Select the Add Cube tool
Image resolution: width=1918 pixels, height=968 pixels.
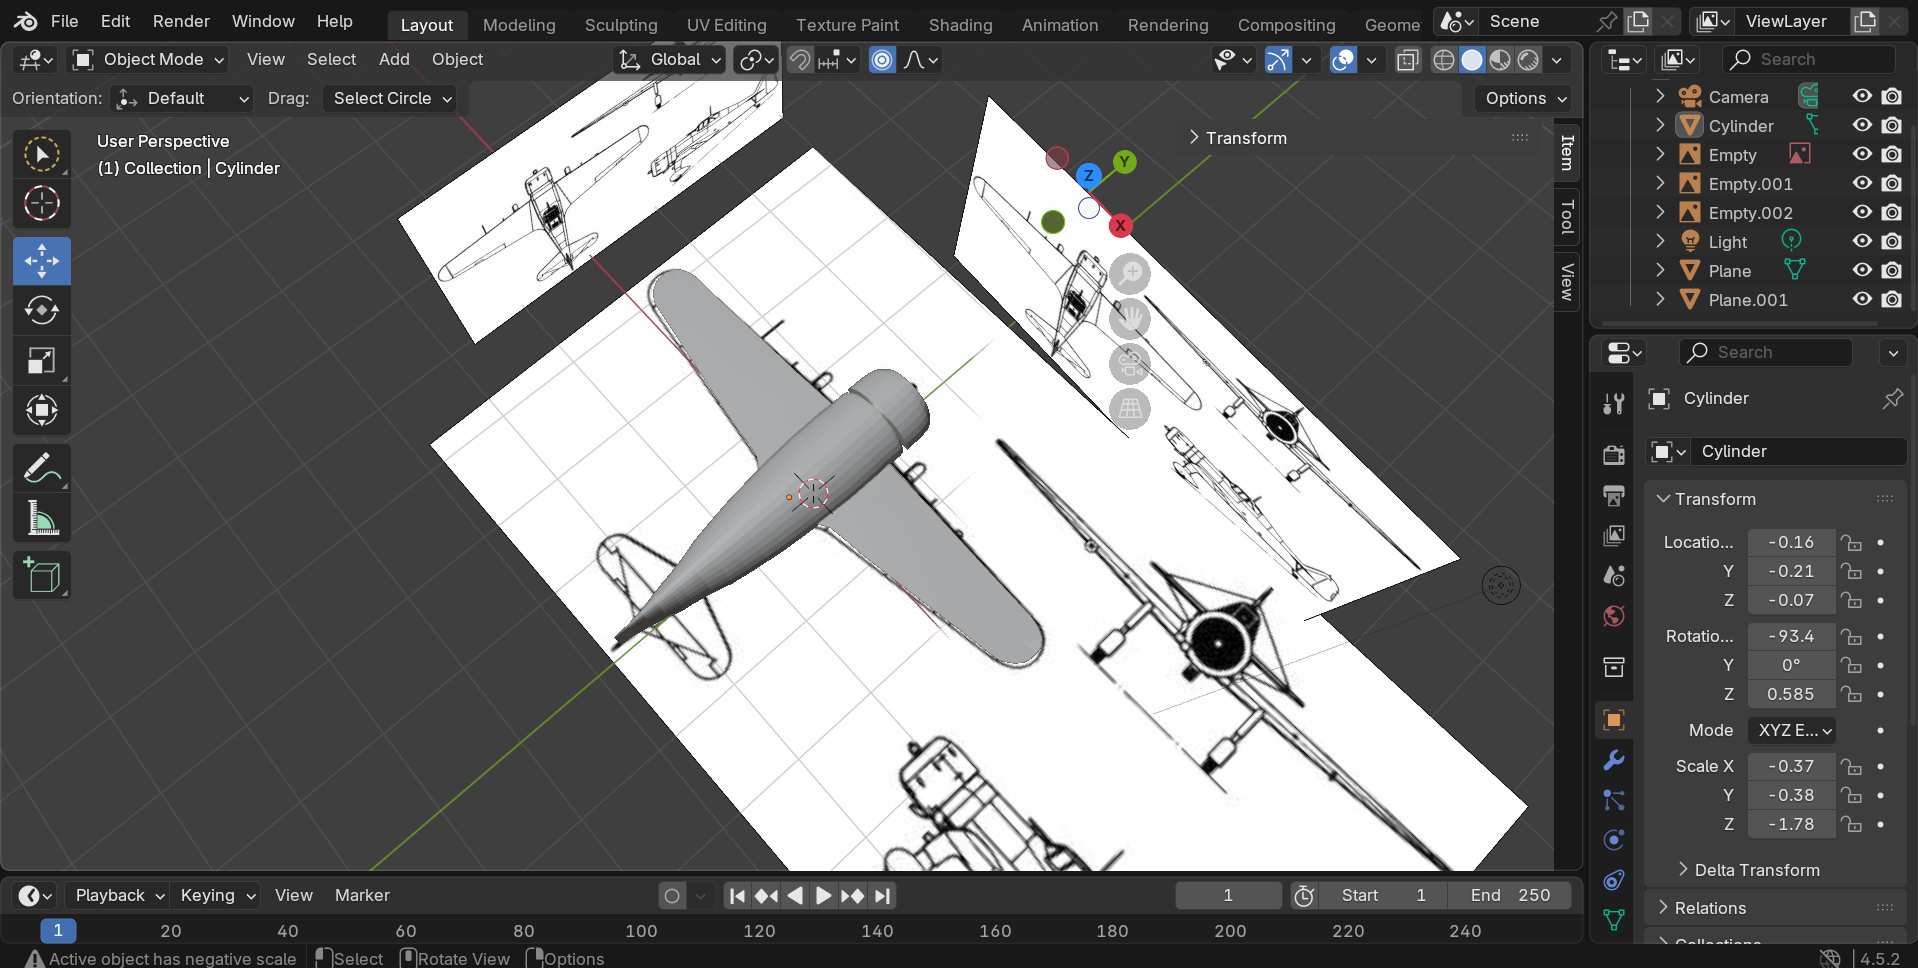pos(42,575)
